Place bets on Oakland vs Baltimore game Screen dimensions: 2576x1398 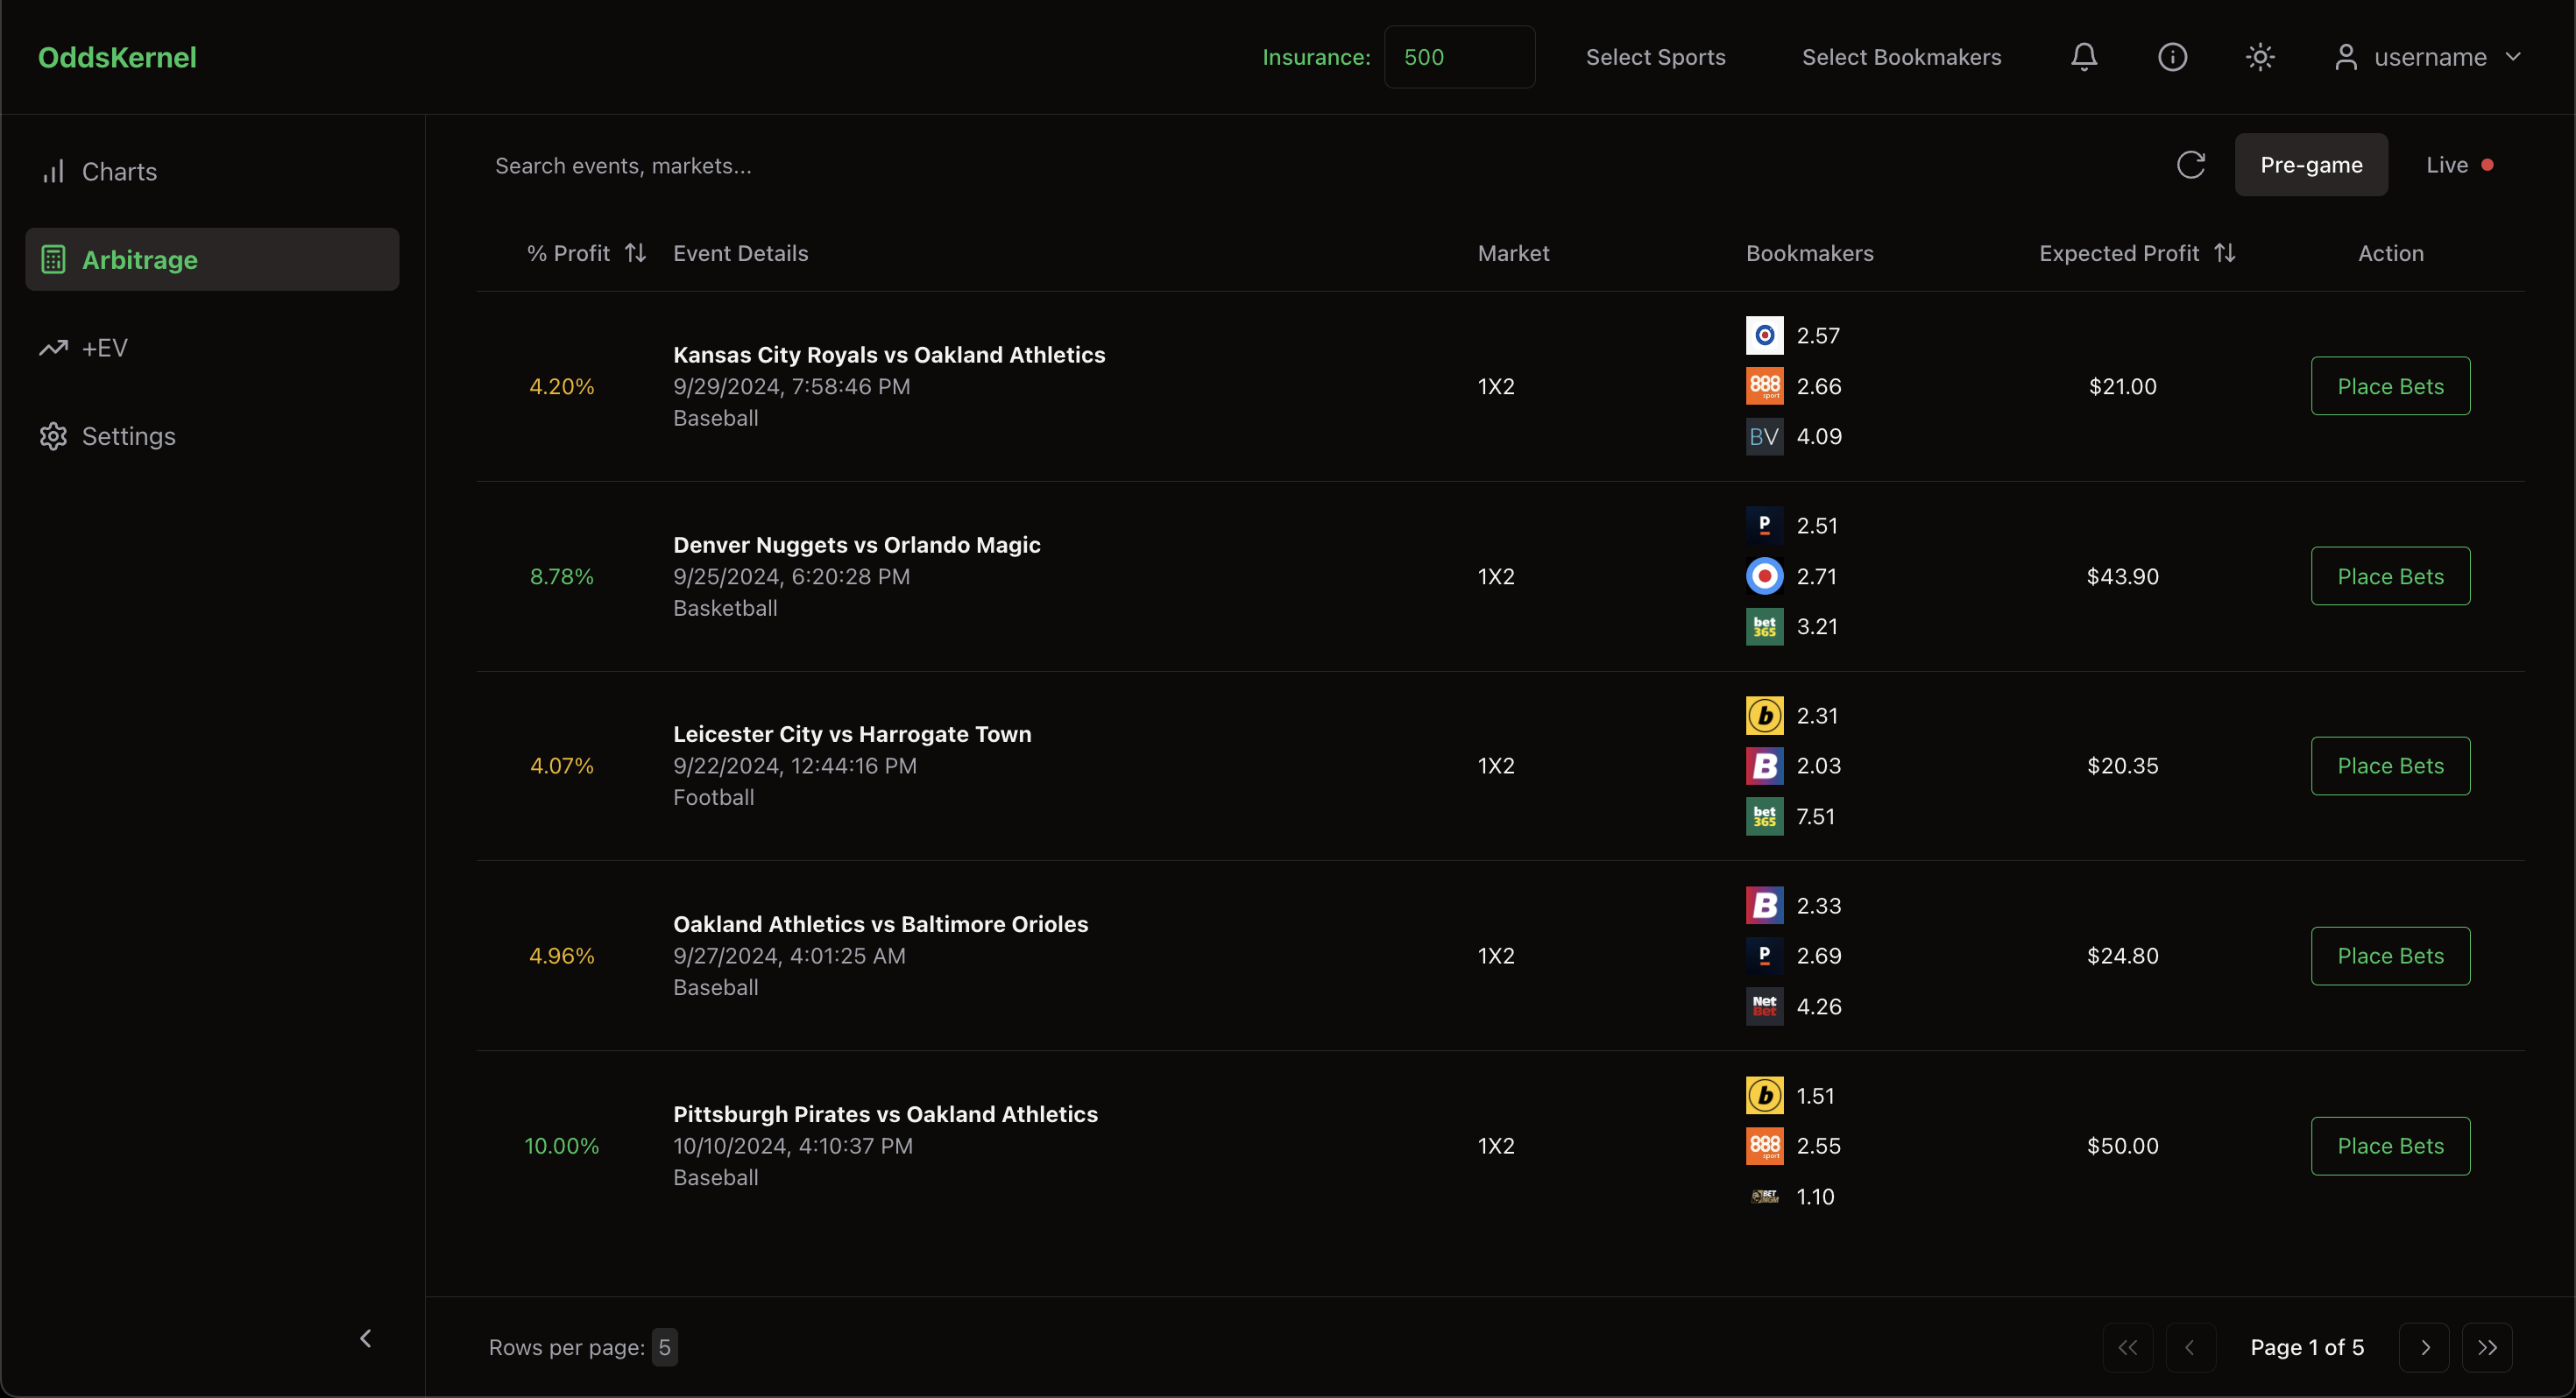click(x=2390, y=956)
